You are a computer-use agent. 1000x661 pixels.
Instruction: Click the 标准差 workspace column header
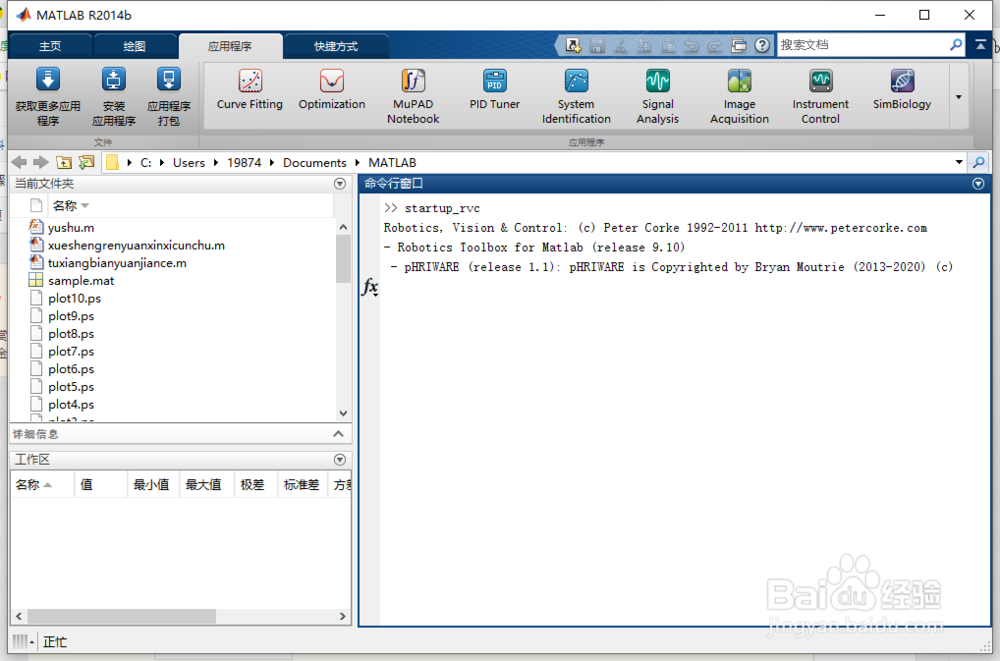[301, 485]
